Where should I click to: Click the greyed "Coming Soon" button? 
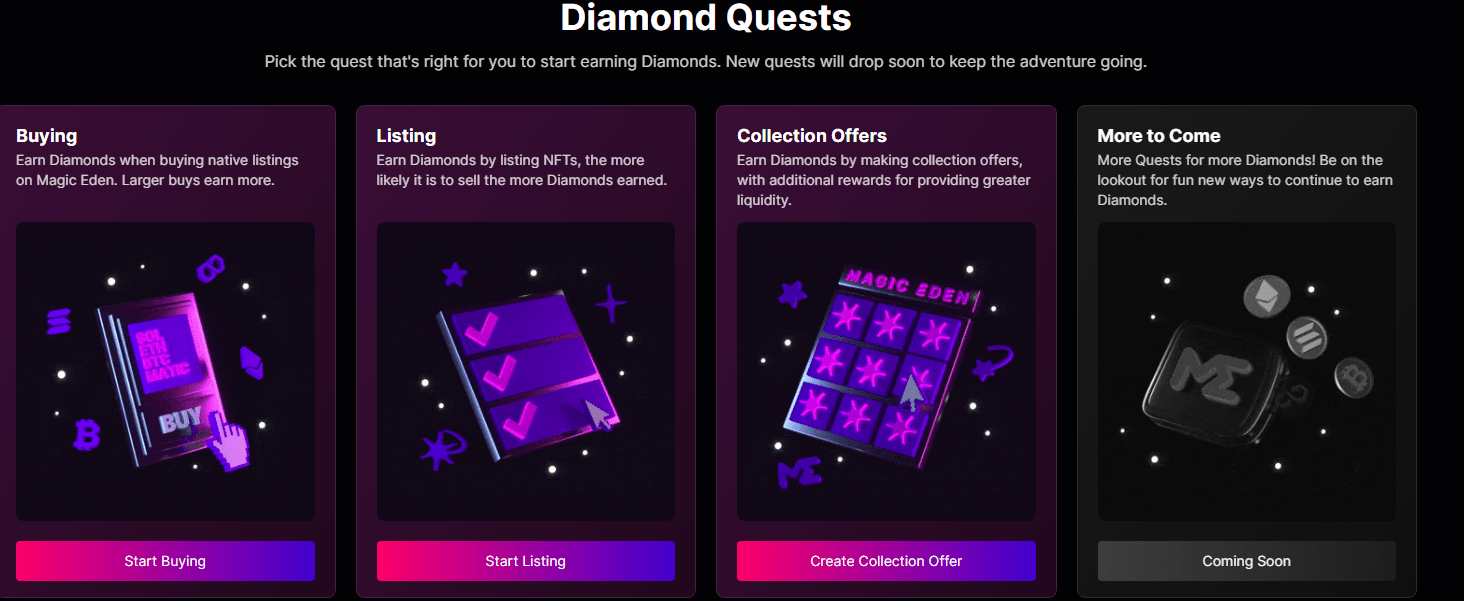pos(1246,561)
